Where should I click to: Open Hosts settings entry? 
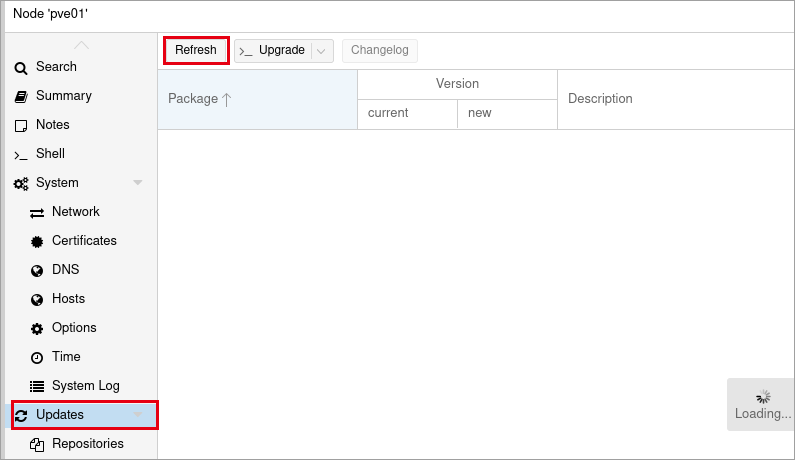point(68,298)
